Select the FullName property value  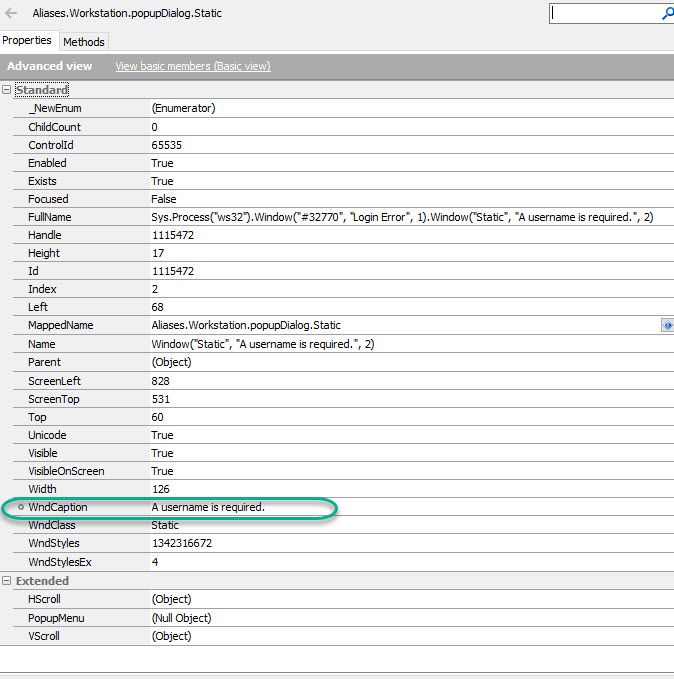tap(402, 217)
